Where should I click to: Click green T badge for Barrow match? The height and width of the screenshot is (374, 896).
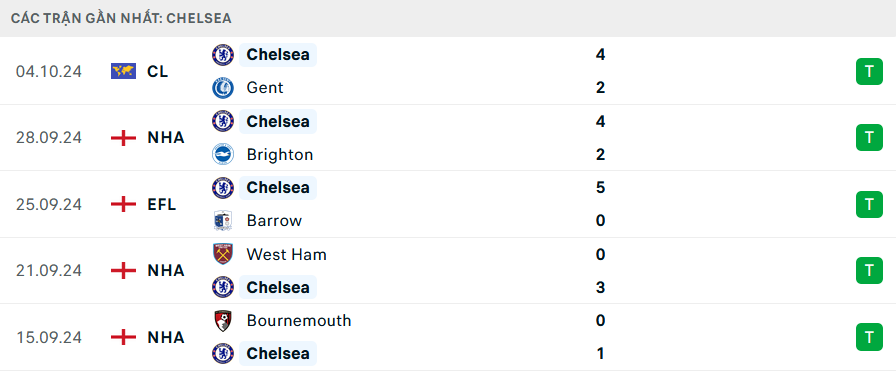tap(869, 204)
